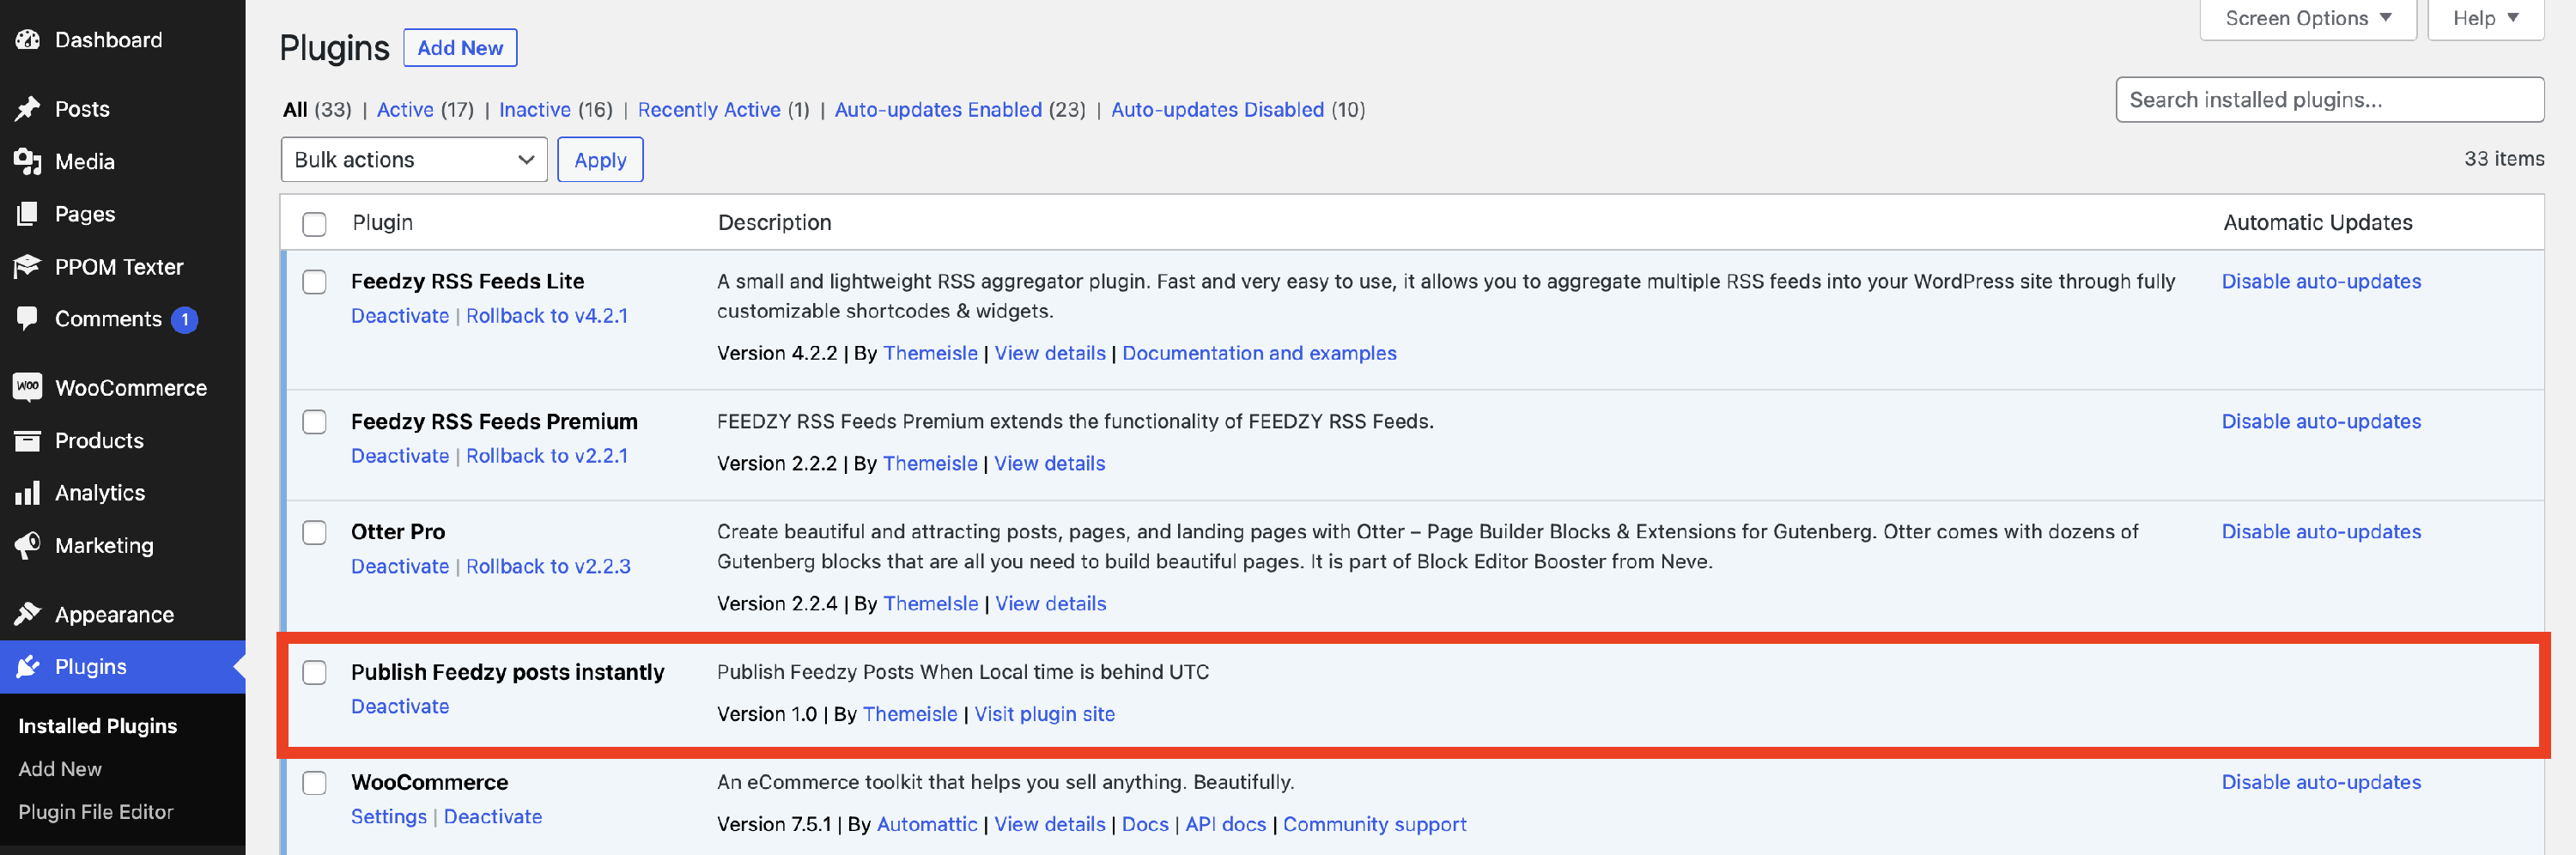Click the Dashboard gauge icon
Screen dimensions: 2576x855
coord(27,40)
